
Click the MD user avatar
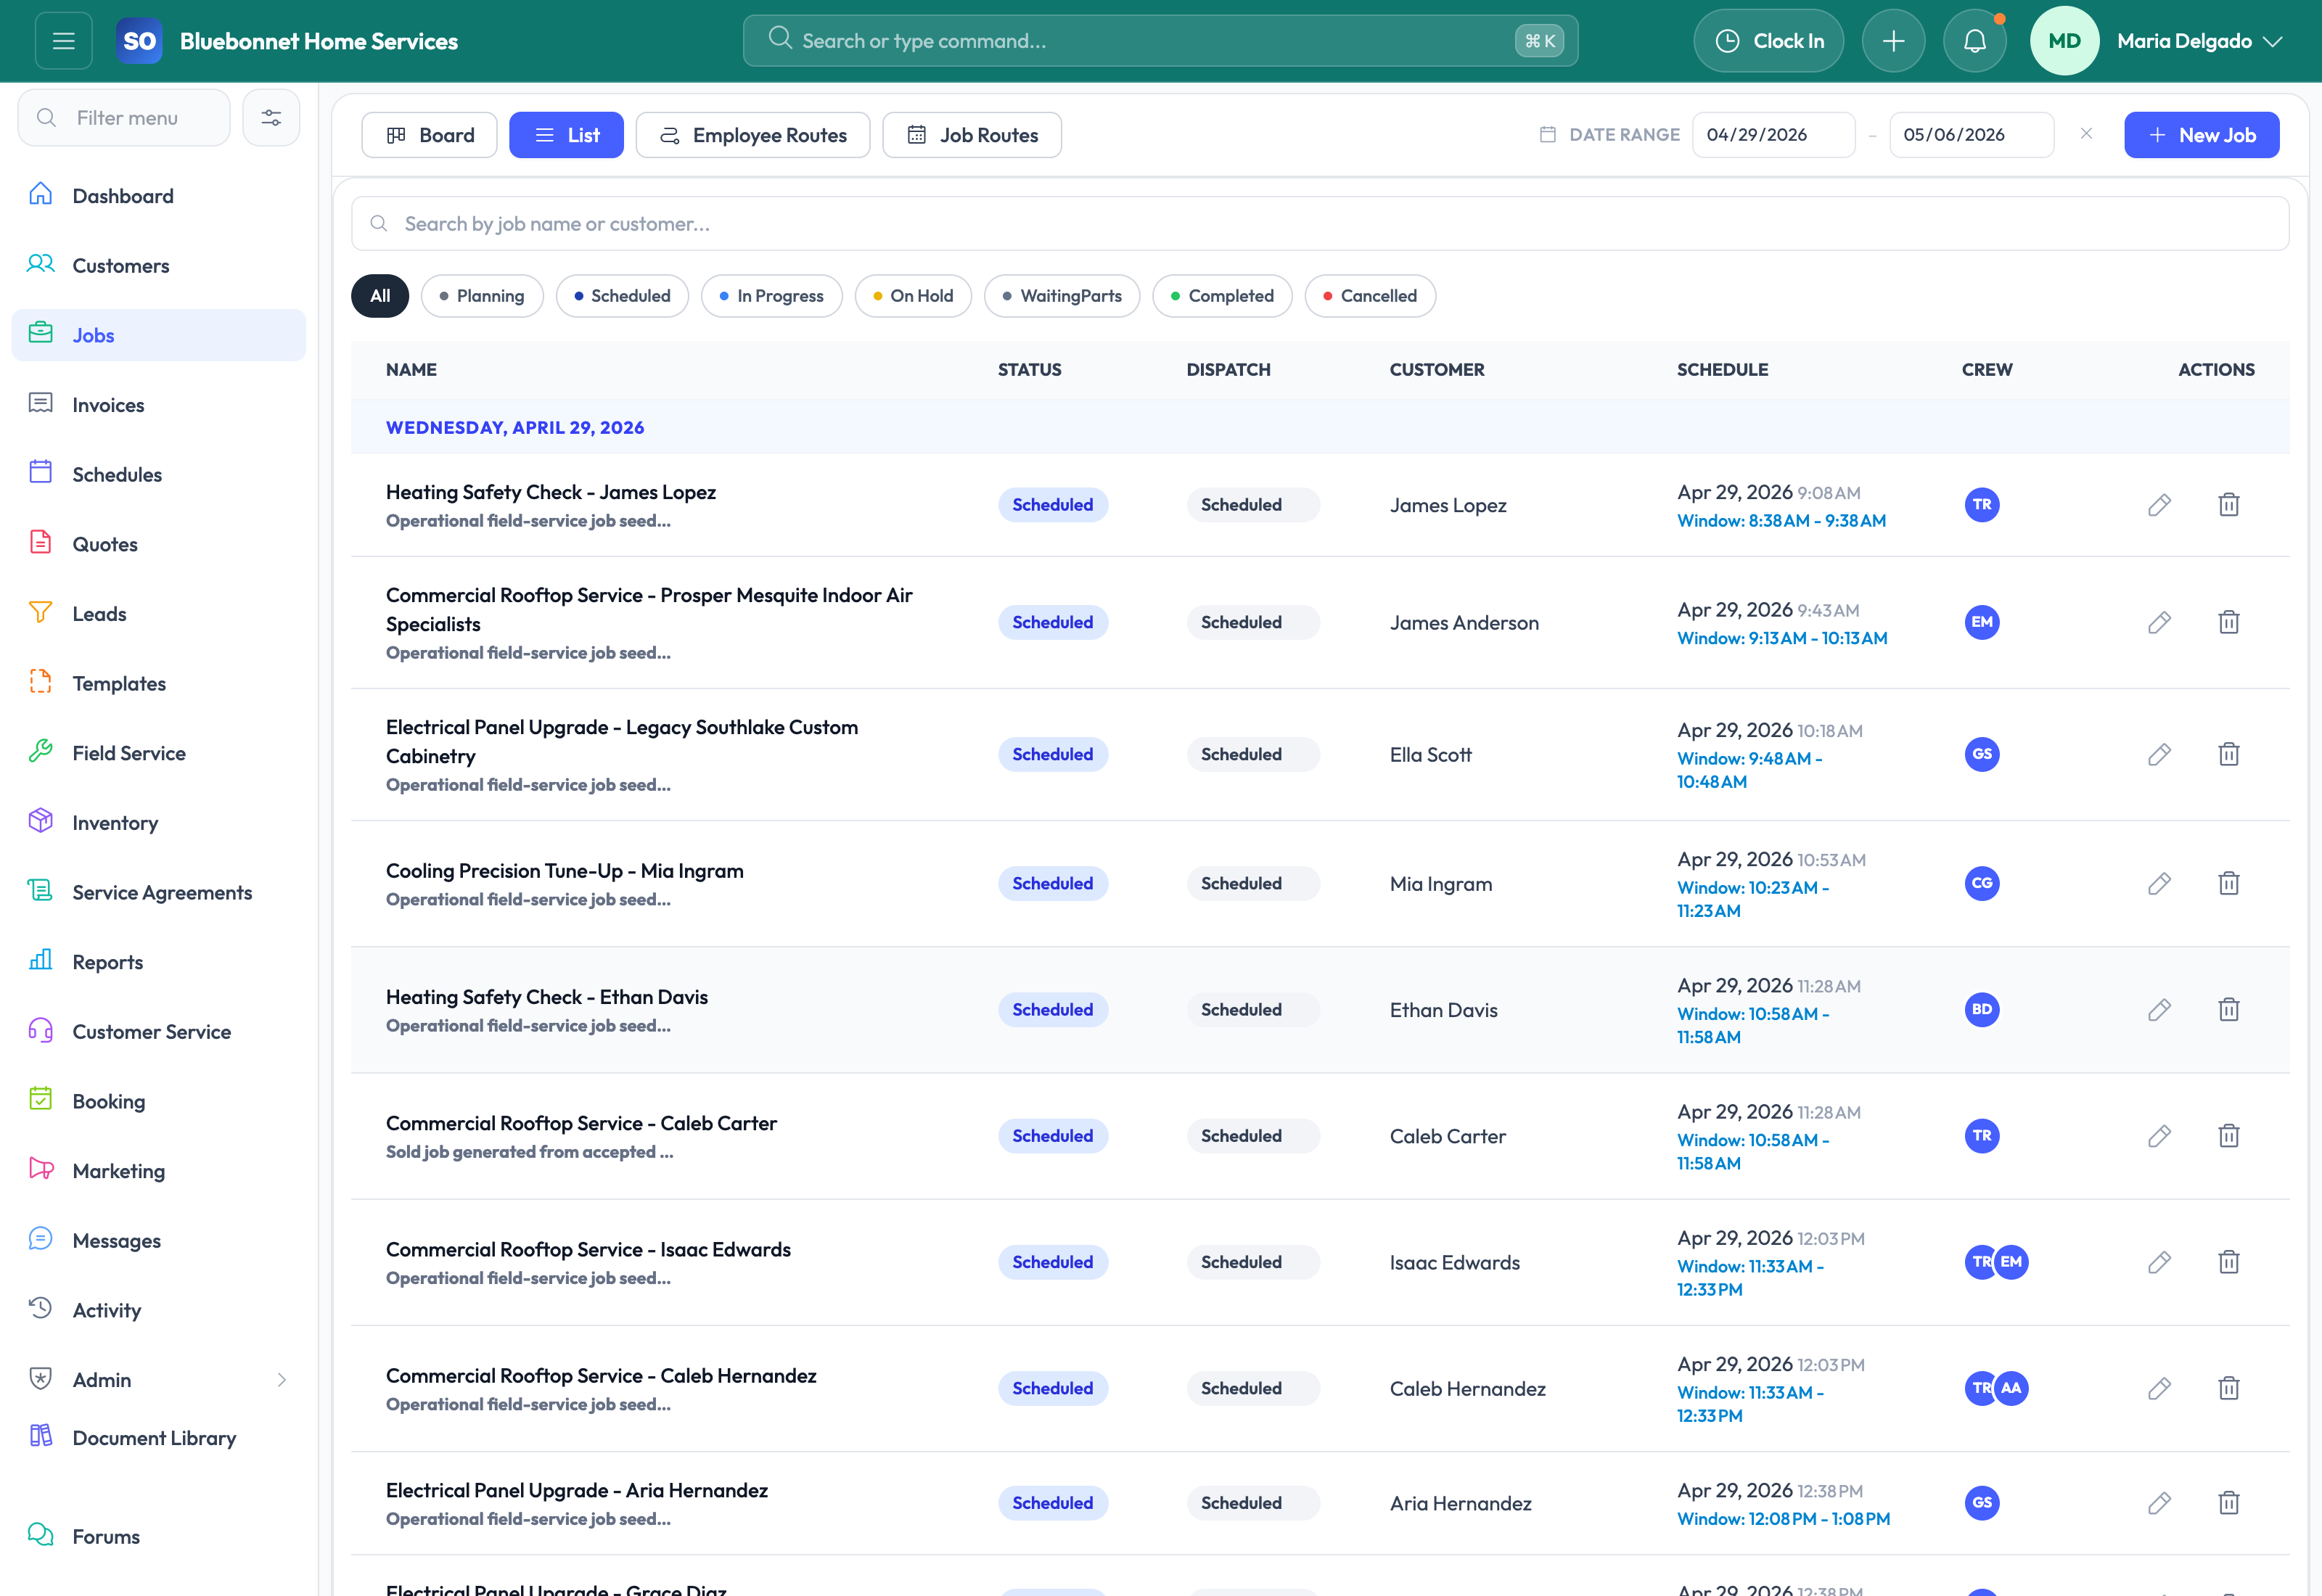[x=2064, y=41]
